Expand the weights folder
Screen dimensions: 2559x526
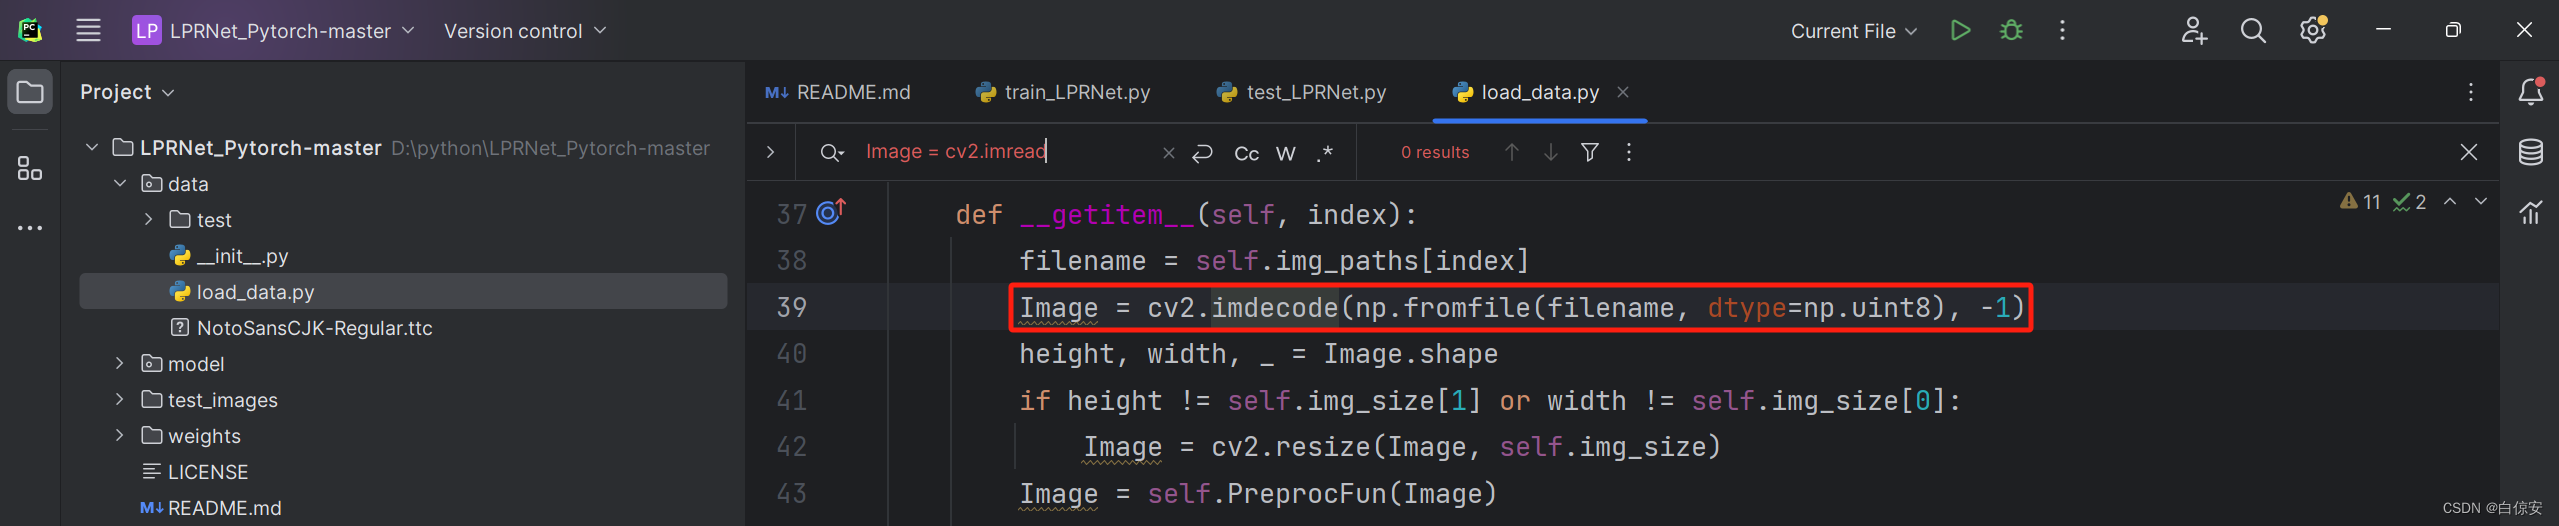click(x=120, y=435)
